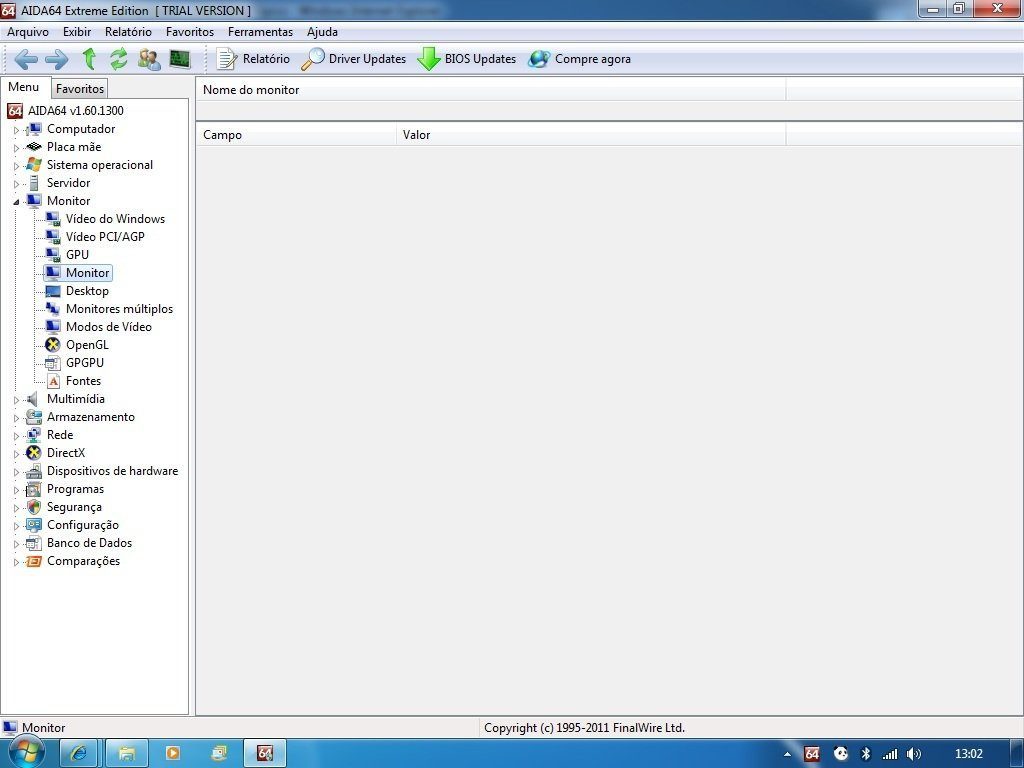Click the green up-level arrow
Image resolution: width=1024 pixels, height=768 pixels.
[89, 59]
